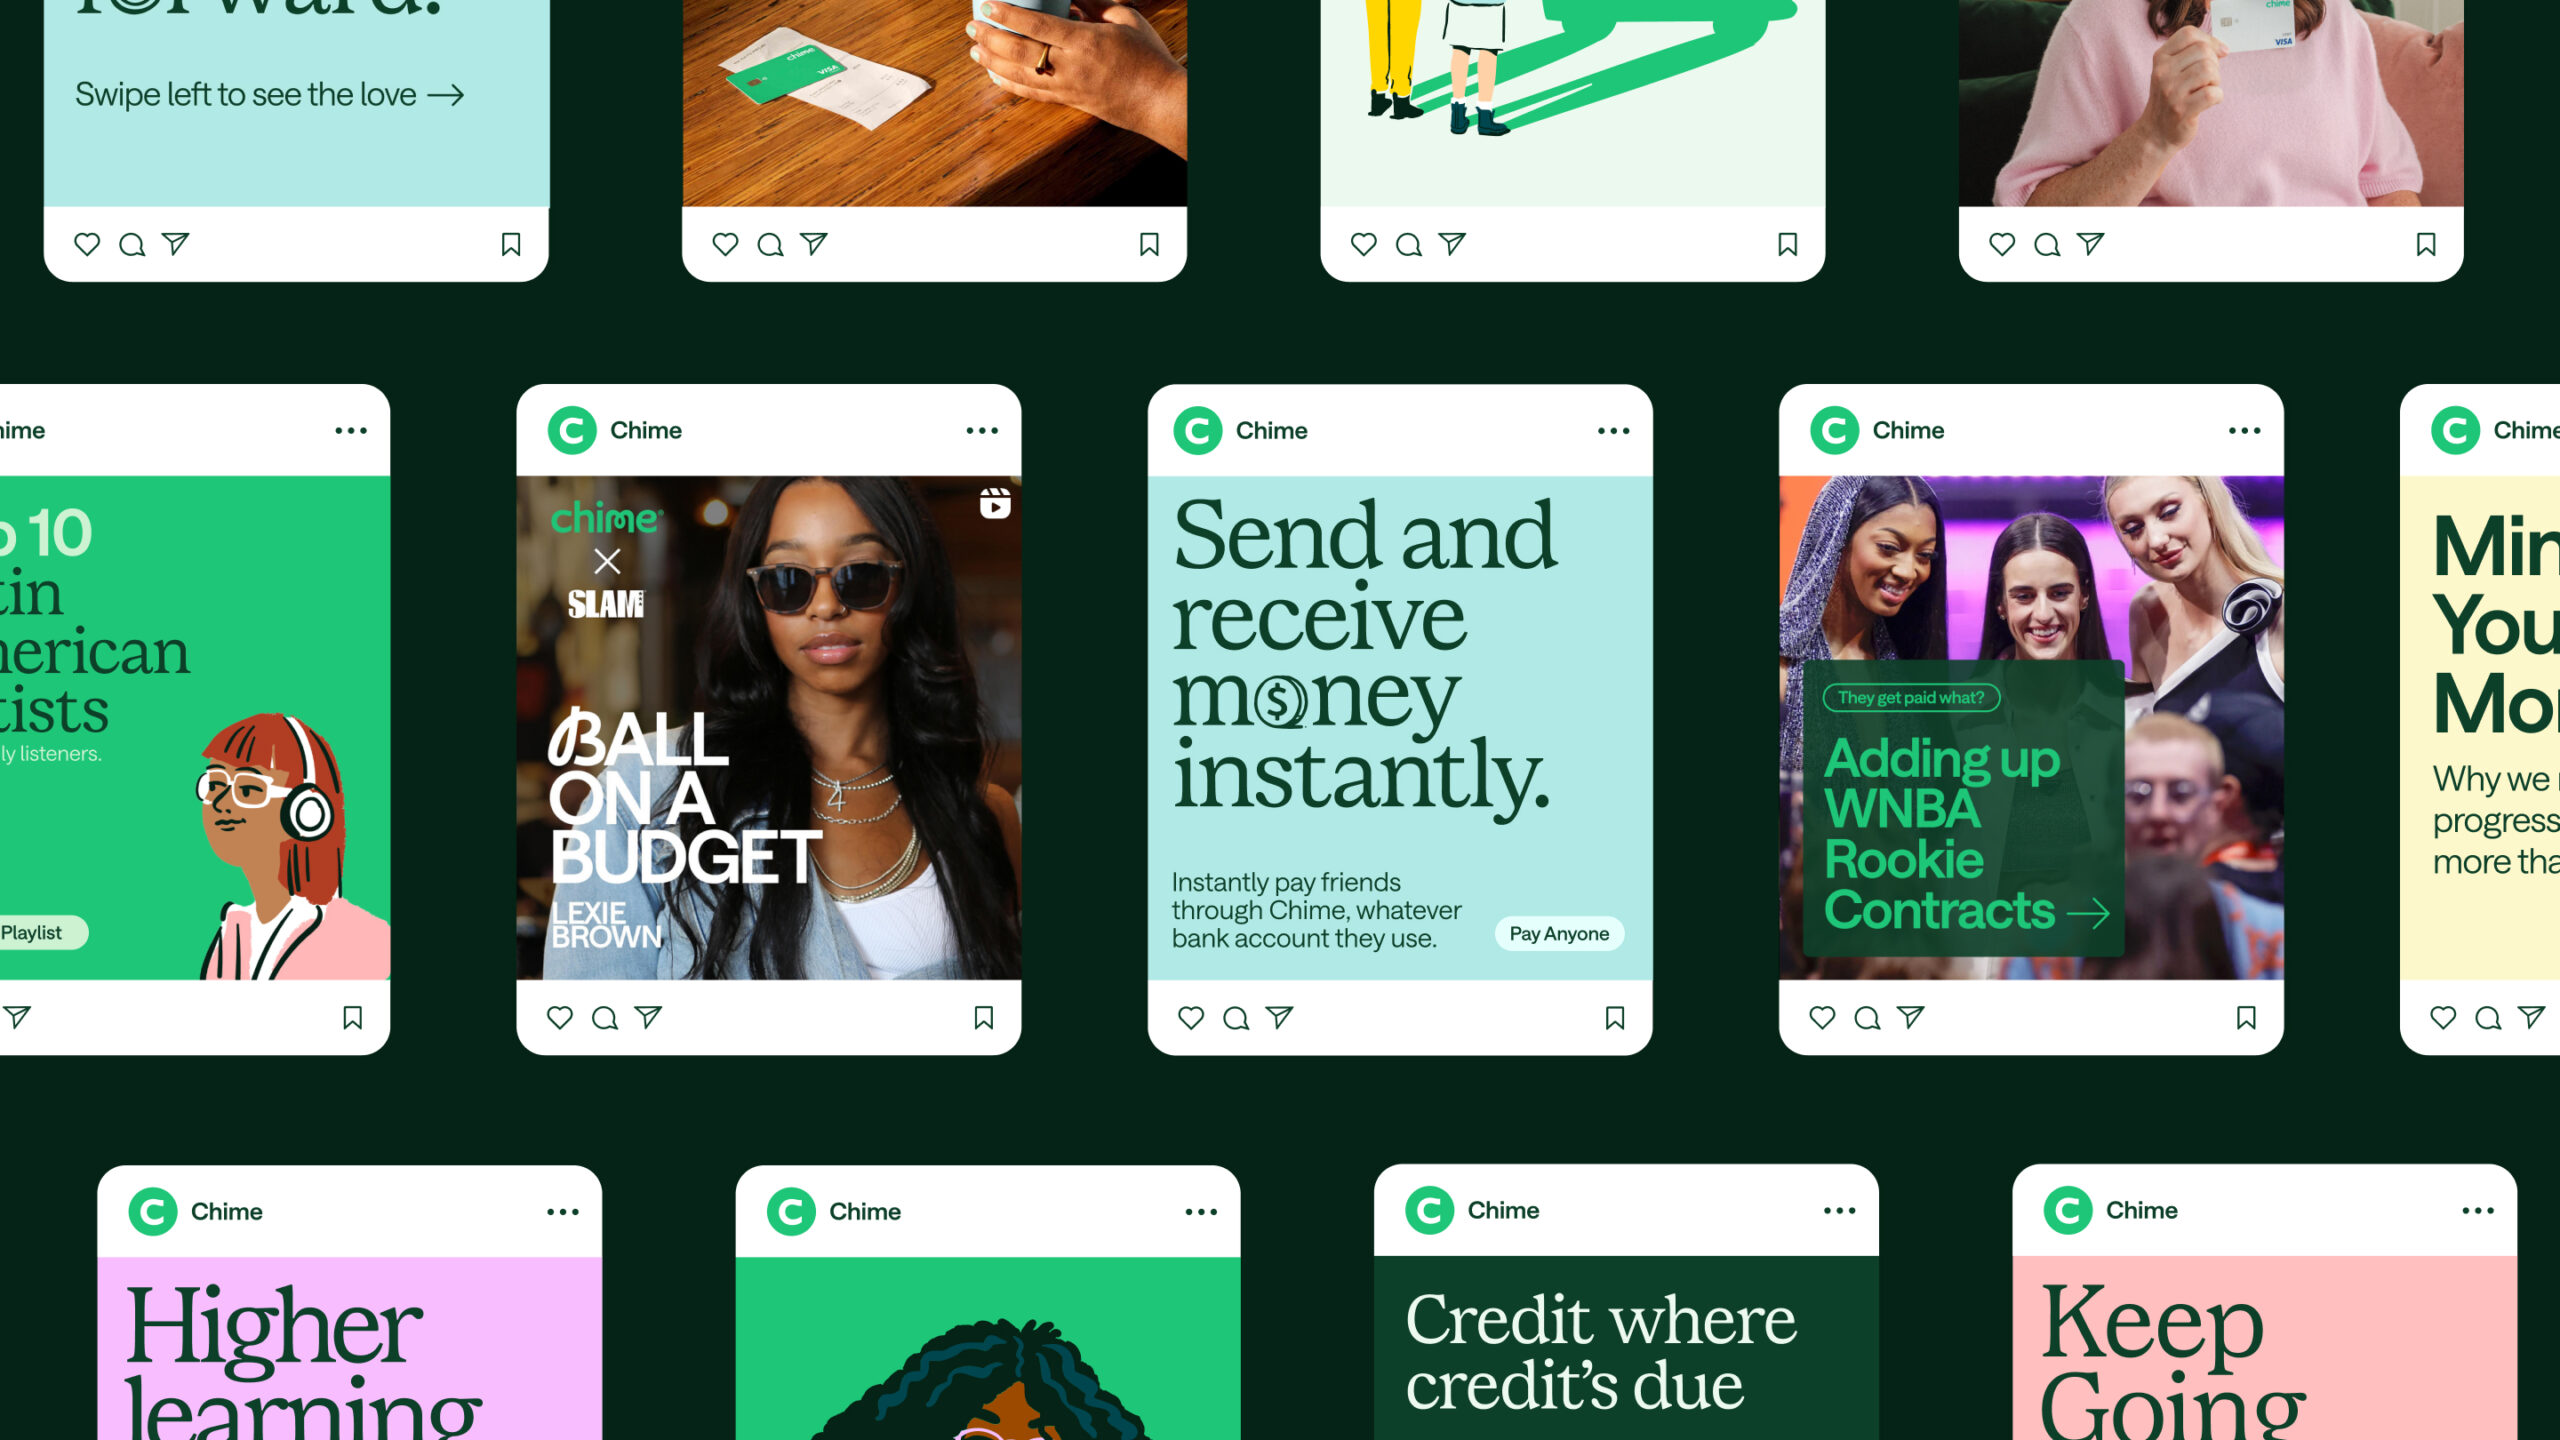Screen dimensions: 2560x1440
Task: Click the share/send icon on 'Adding up WNBA' post
Action: tap(1913, 1016)
